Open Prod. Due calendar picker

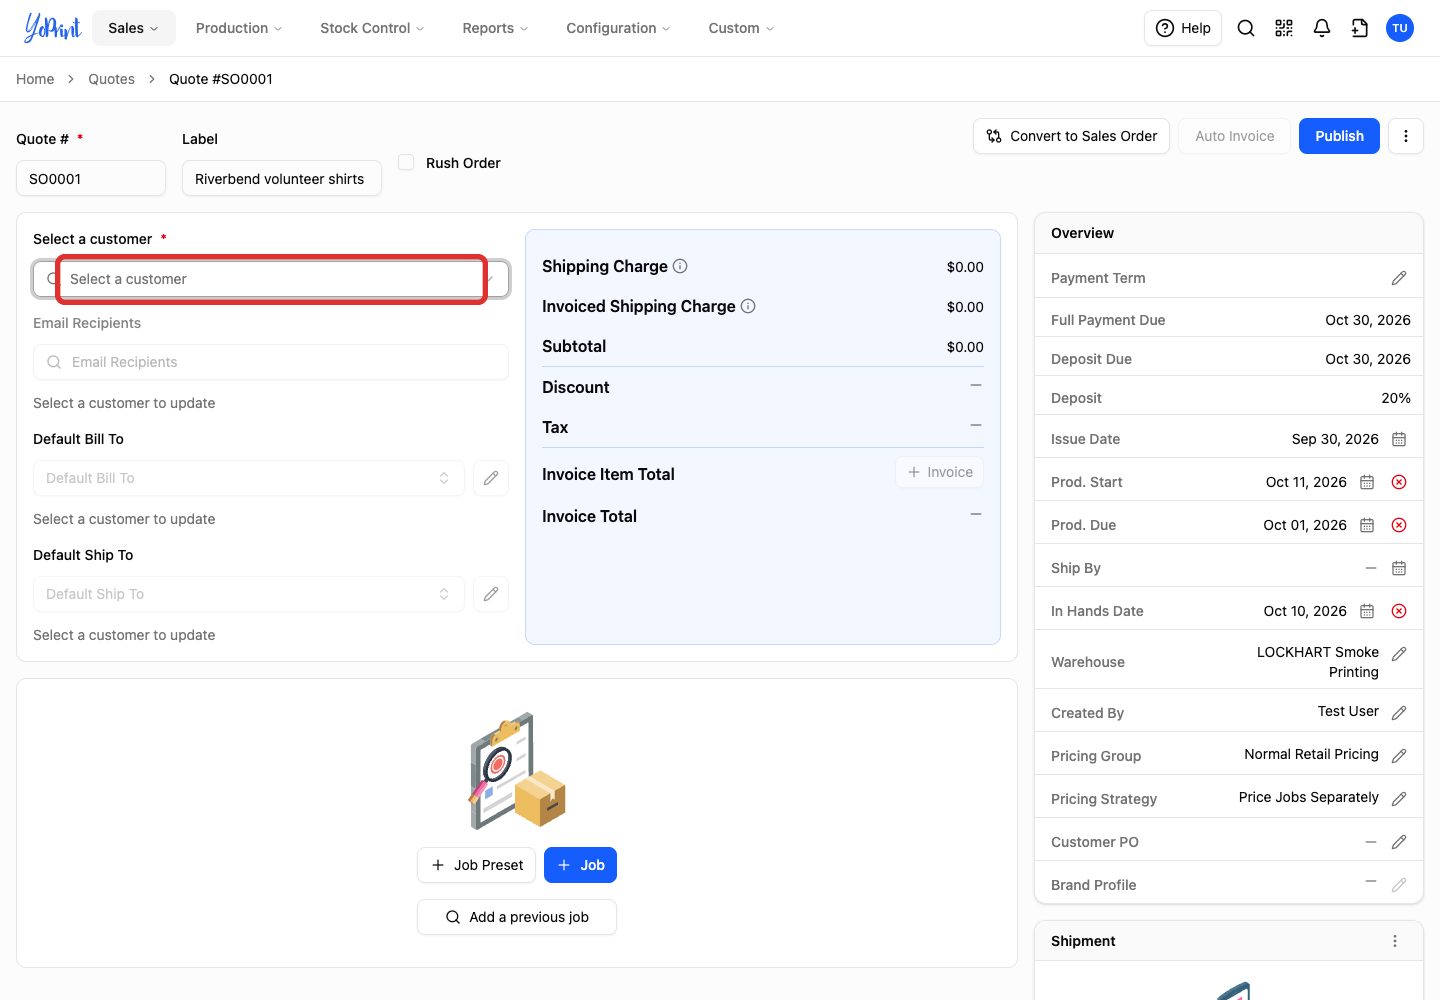(1367, 525)
